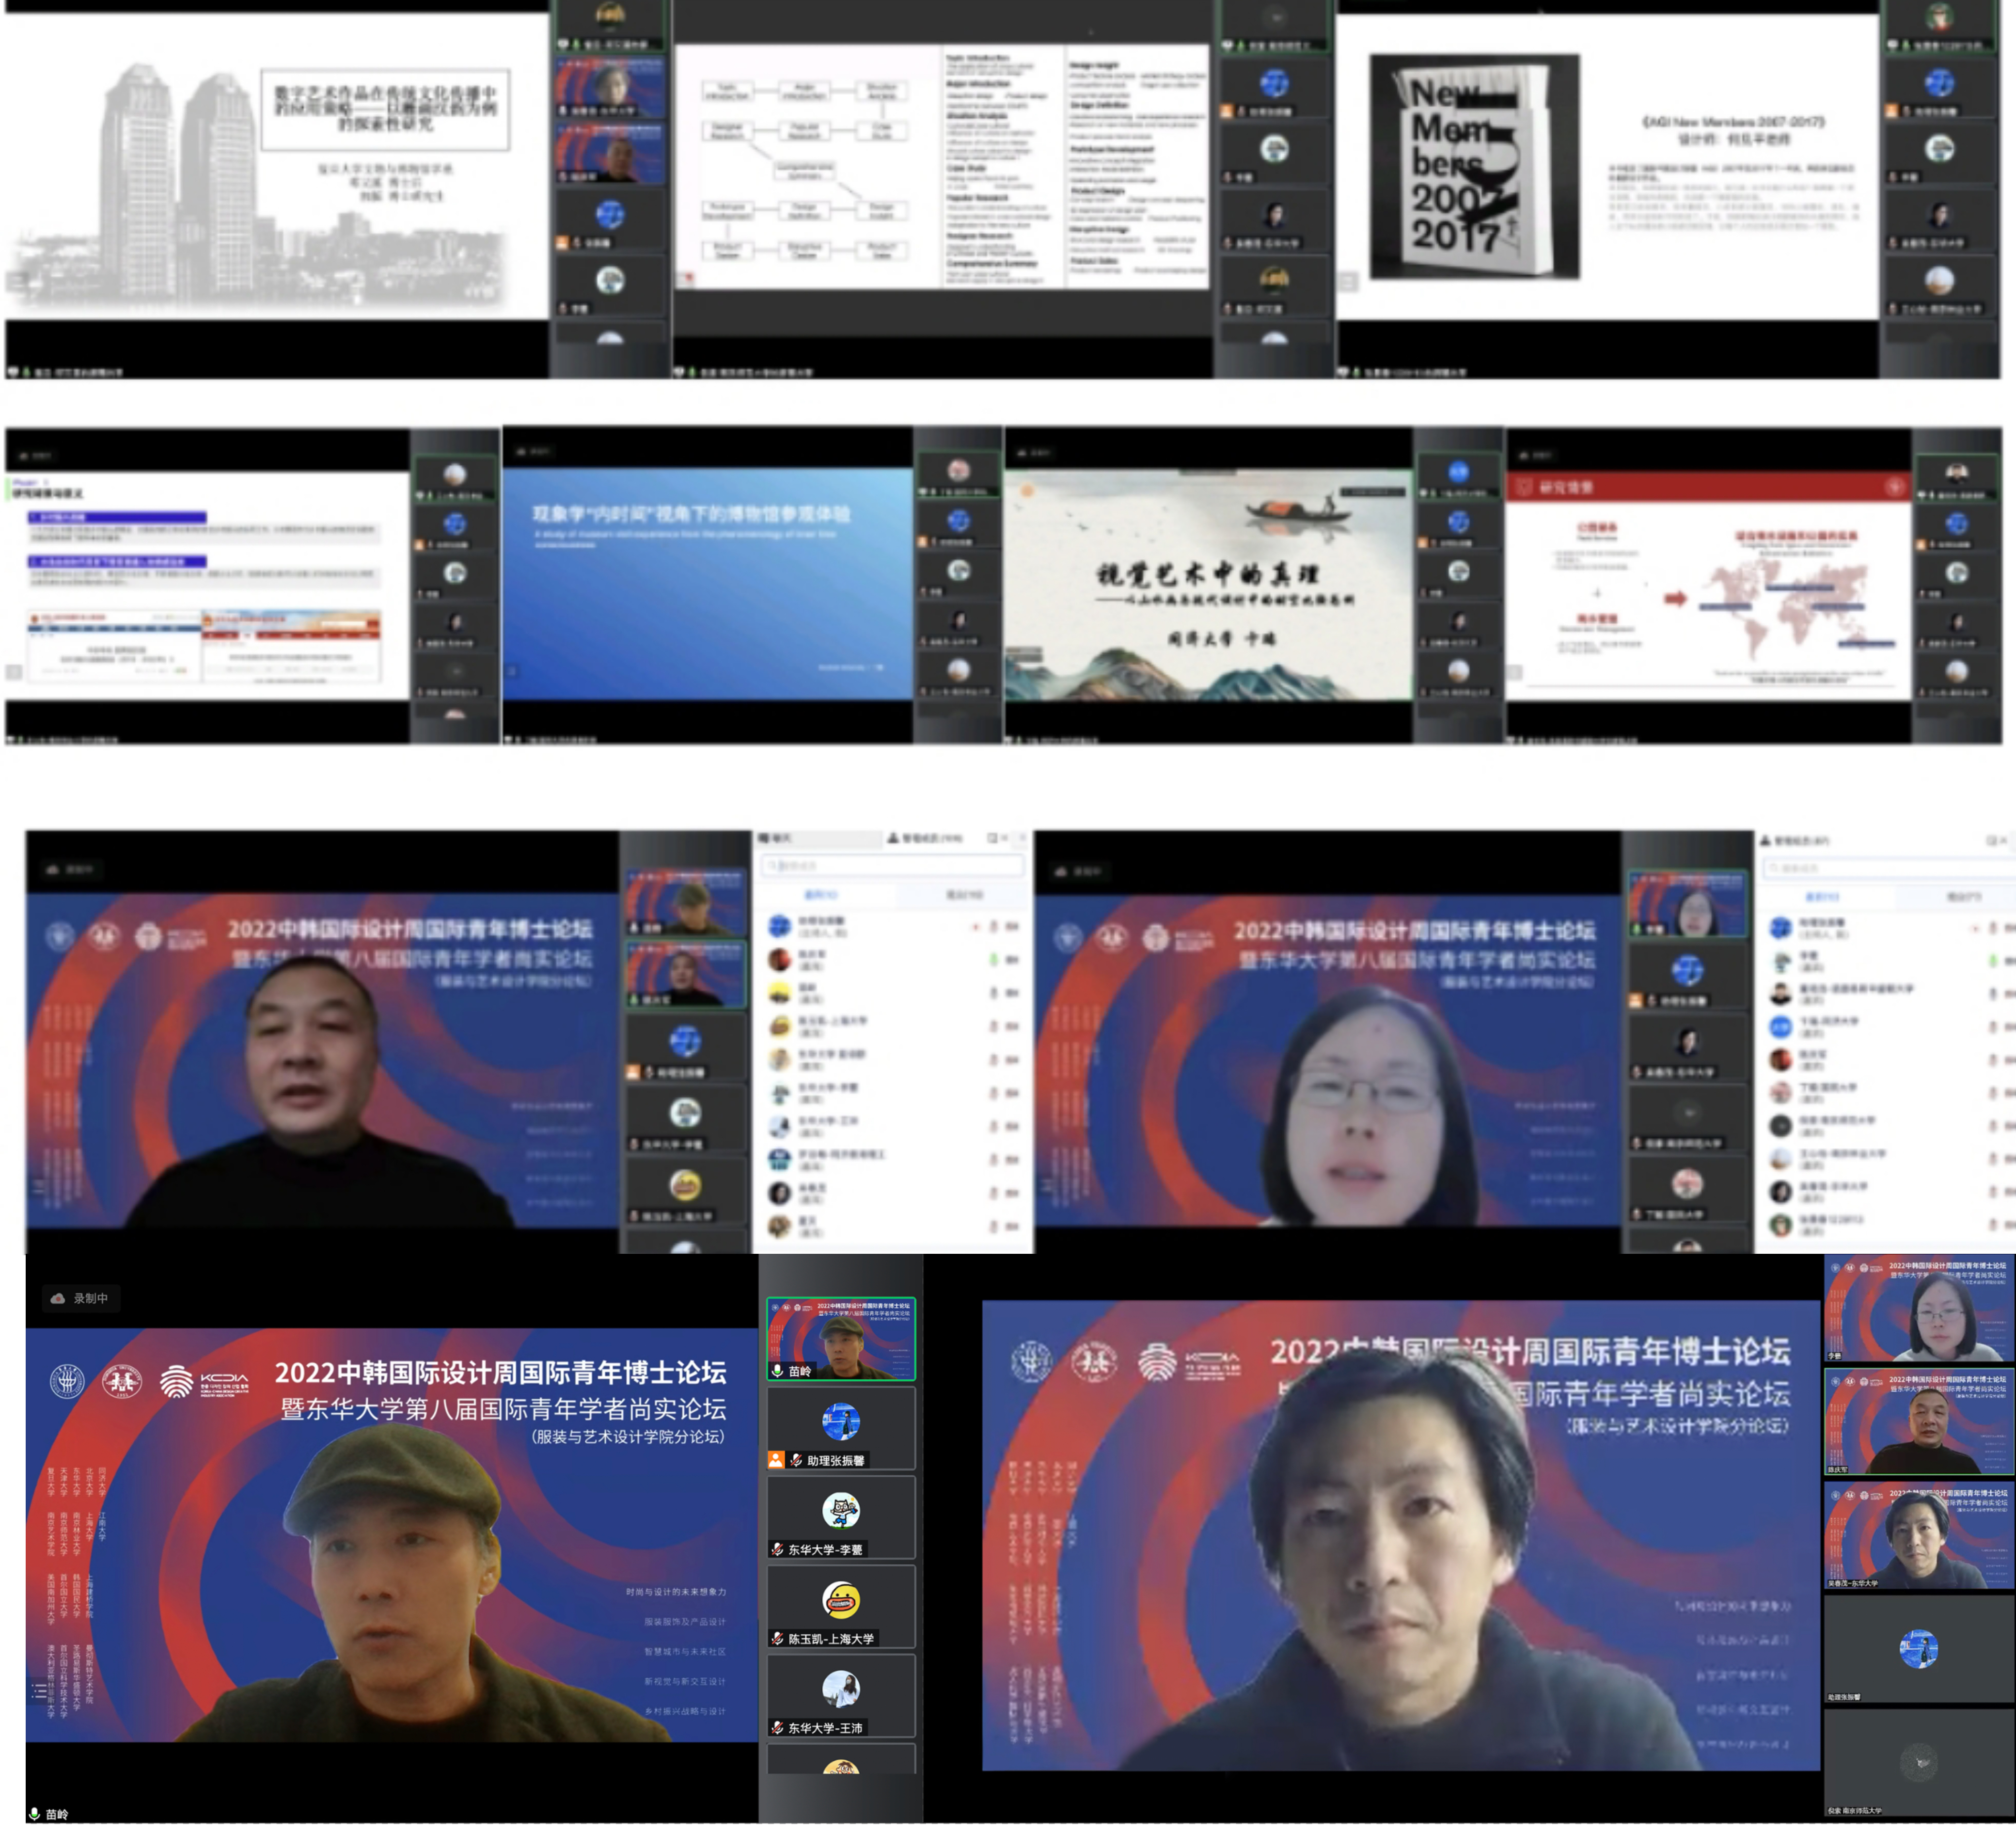Pop out right member panel via square icon
Screen dimensions: 2016x1831
pos(1991,841)
